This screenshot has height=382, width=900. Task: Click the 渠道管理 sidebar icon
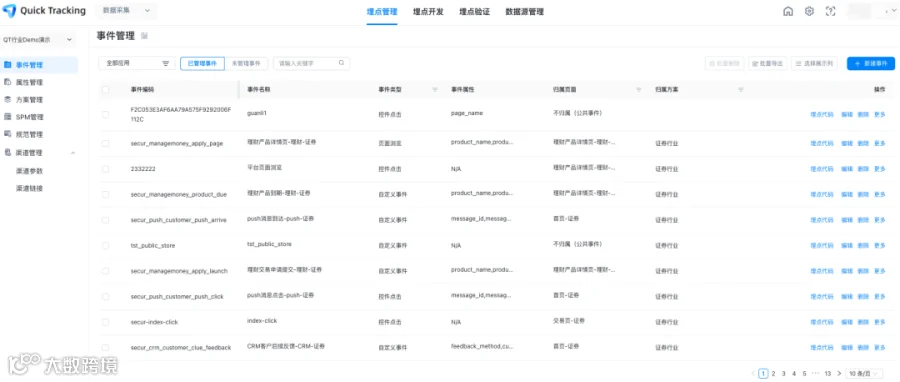coord(7,153)
